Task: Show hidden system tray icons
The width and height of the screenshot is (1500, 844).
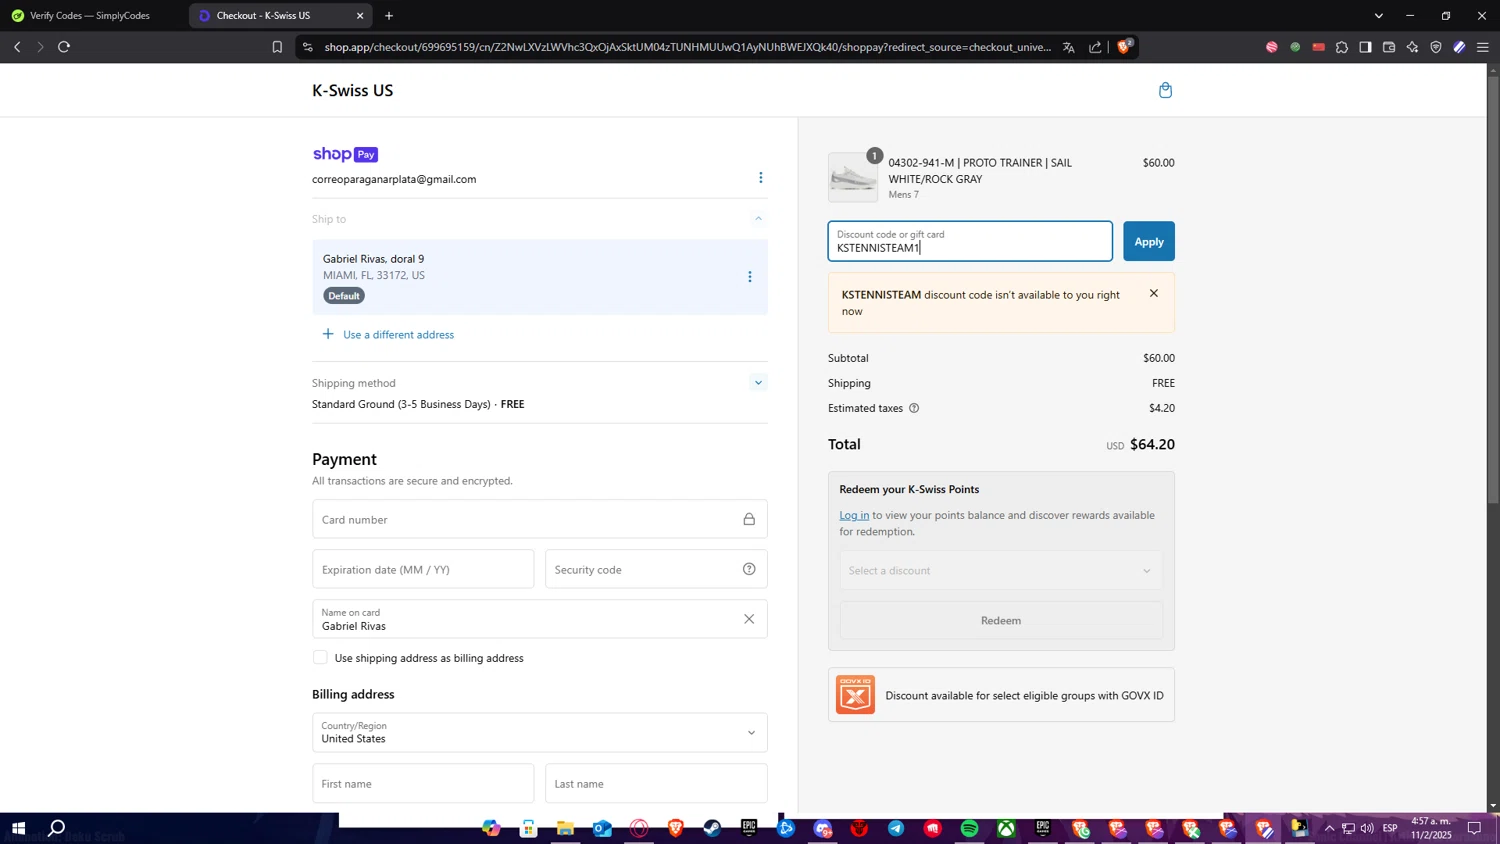Action: [x=1329, y=829]
